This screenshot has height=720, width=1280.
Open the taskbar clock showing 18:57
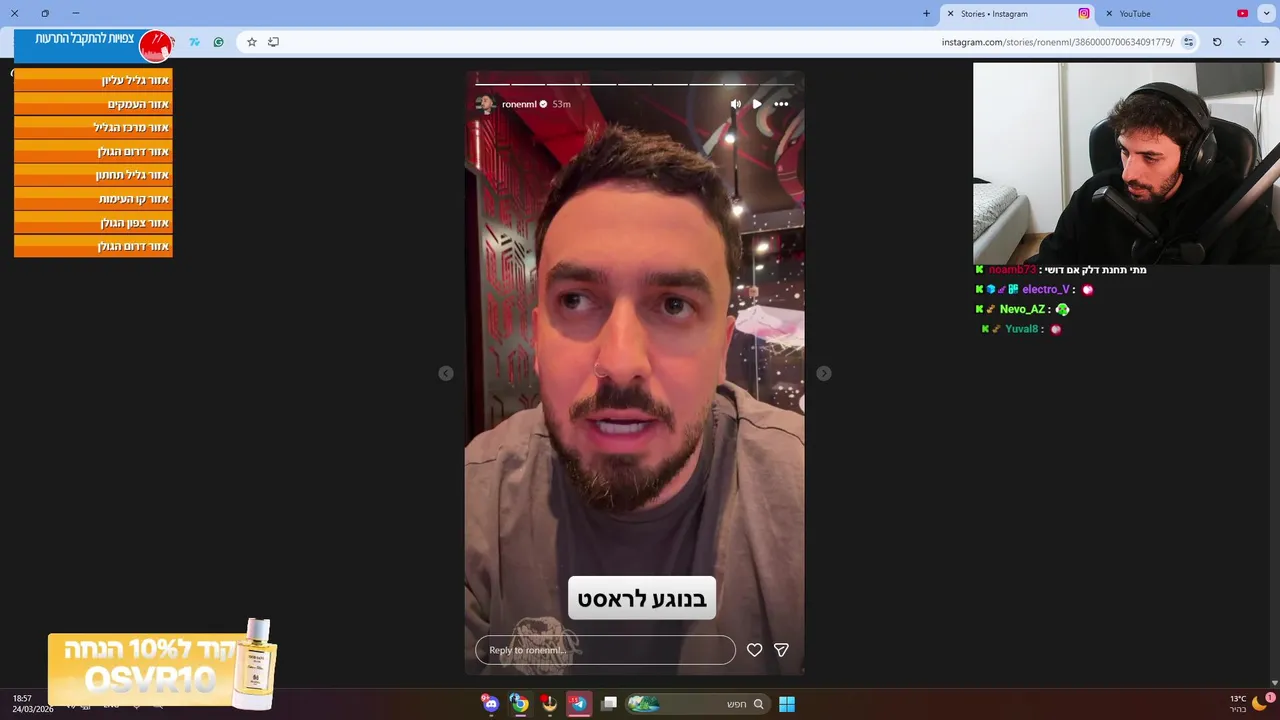(x=32, y=703)
